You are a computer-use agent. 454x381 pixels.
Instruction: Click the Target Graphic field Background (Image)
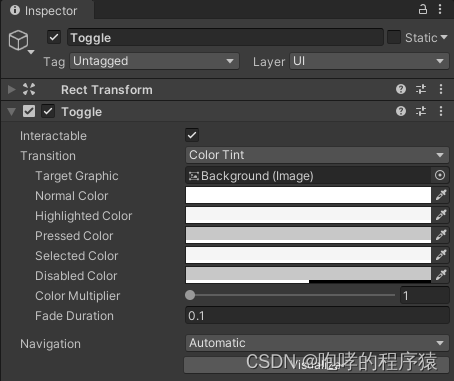(x=308, y=175)
